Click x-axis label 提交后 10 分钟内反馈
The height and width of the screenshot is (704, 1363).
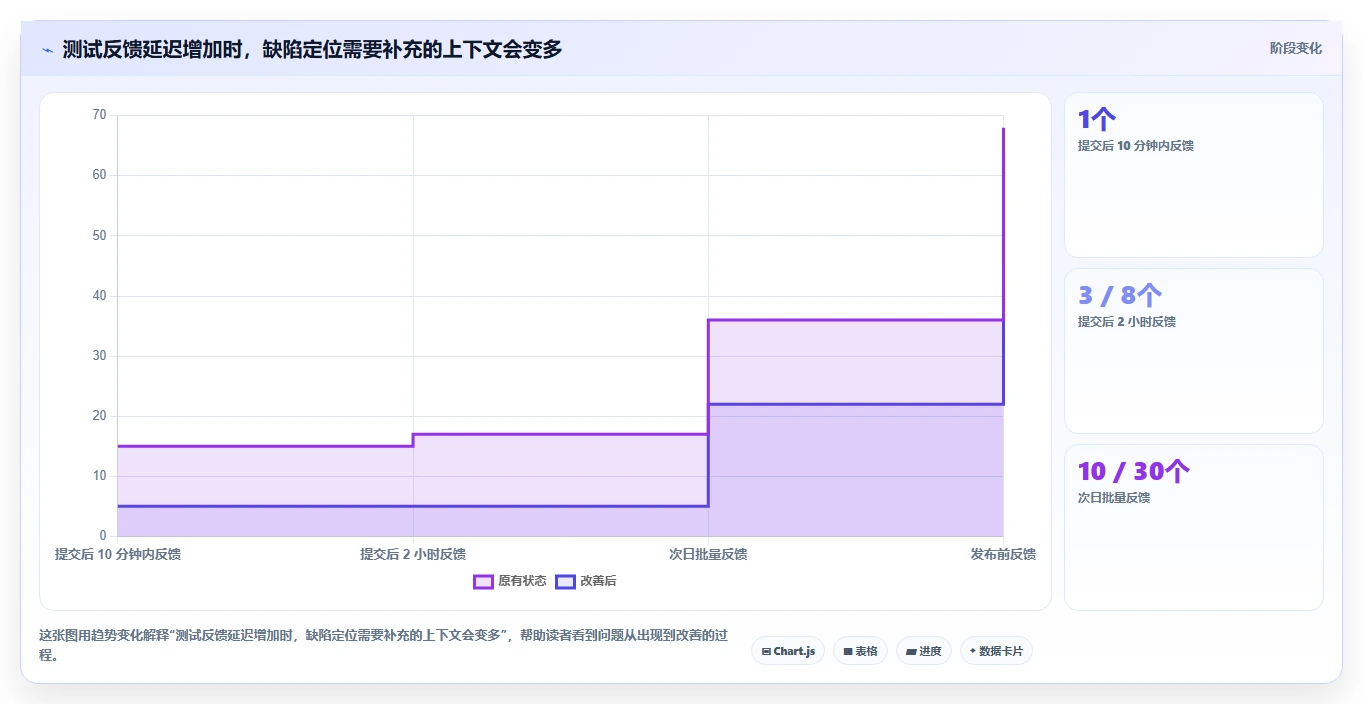[x=118, y=554]
